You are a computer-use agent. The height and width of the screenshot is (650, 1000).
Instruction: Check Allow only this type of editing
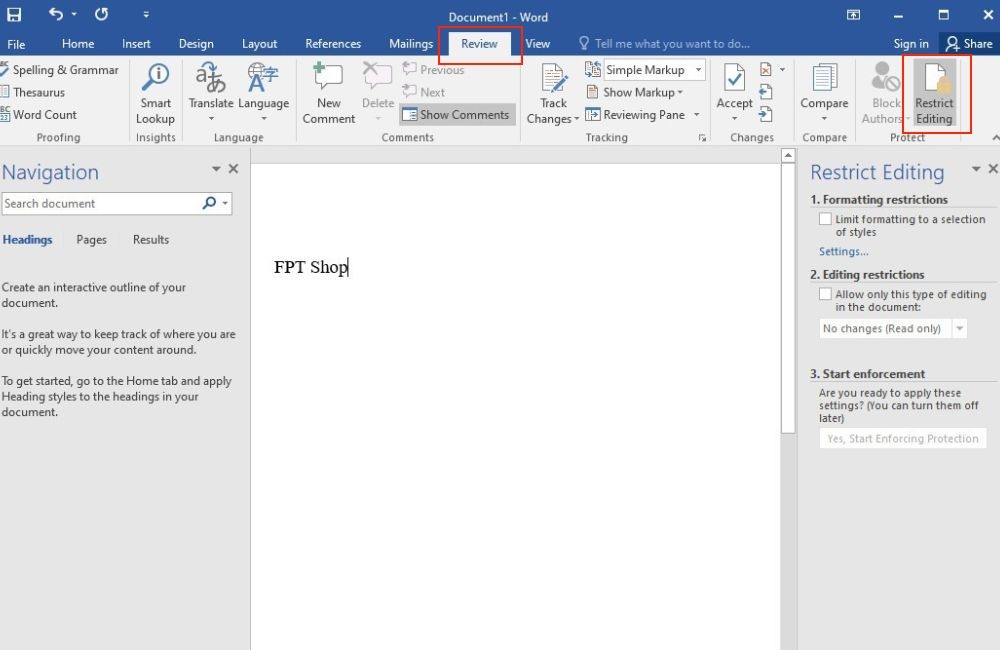coord(825,294)
